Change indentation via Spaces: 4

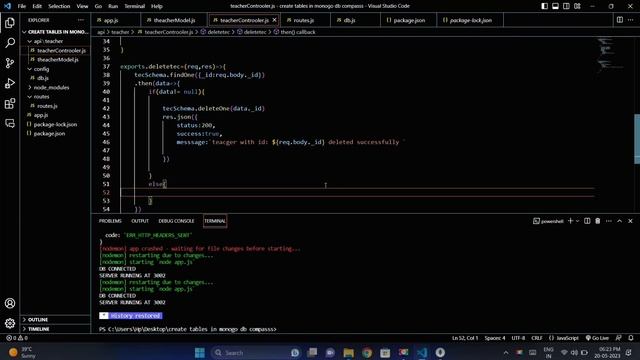pos(495,338)
